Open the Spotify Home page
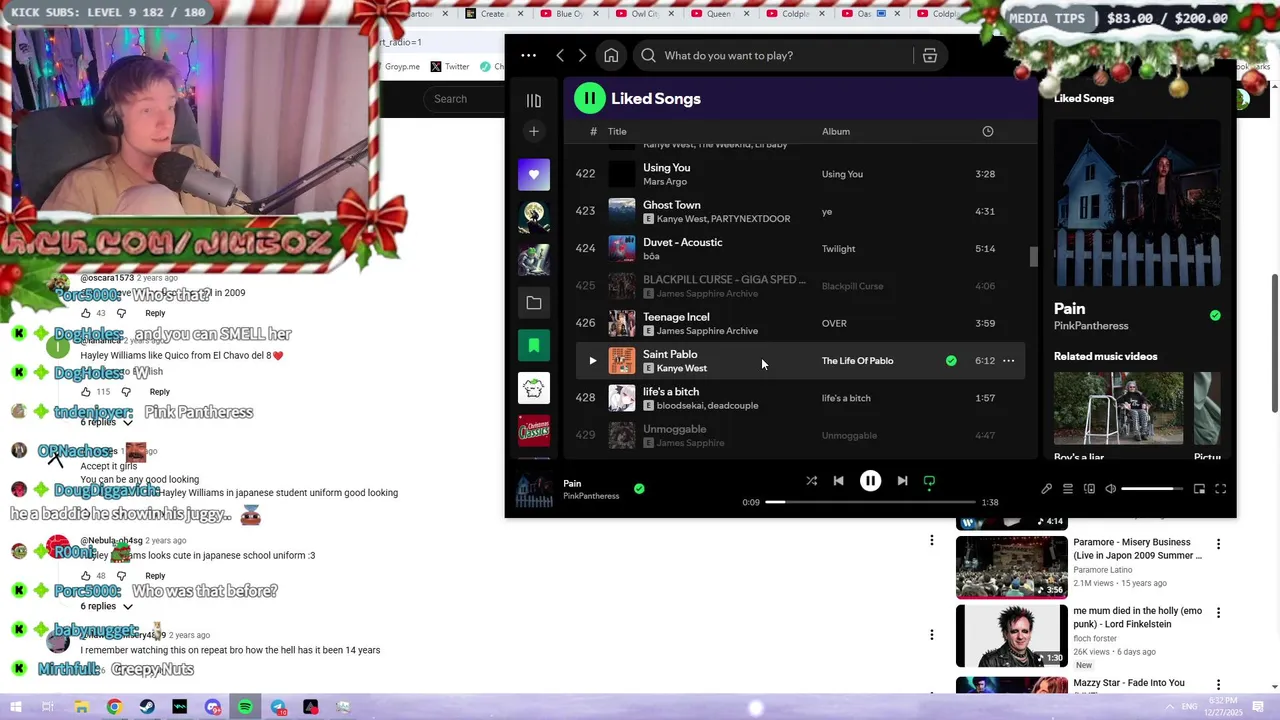1280x720 pixels. [x=611, y=56]
